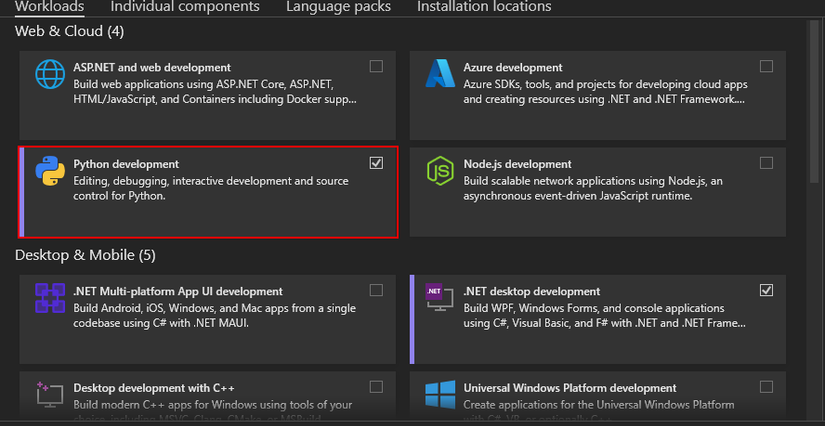
Task: Click the Desktop C++ monitor icon
Action: click(50, 395)
